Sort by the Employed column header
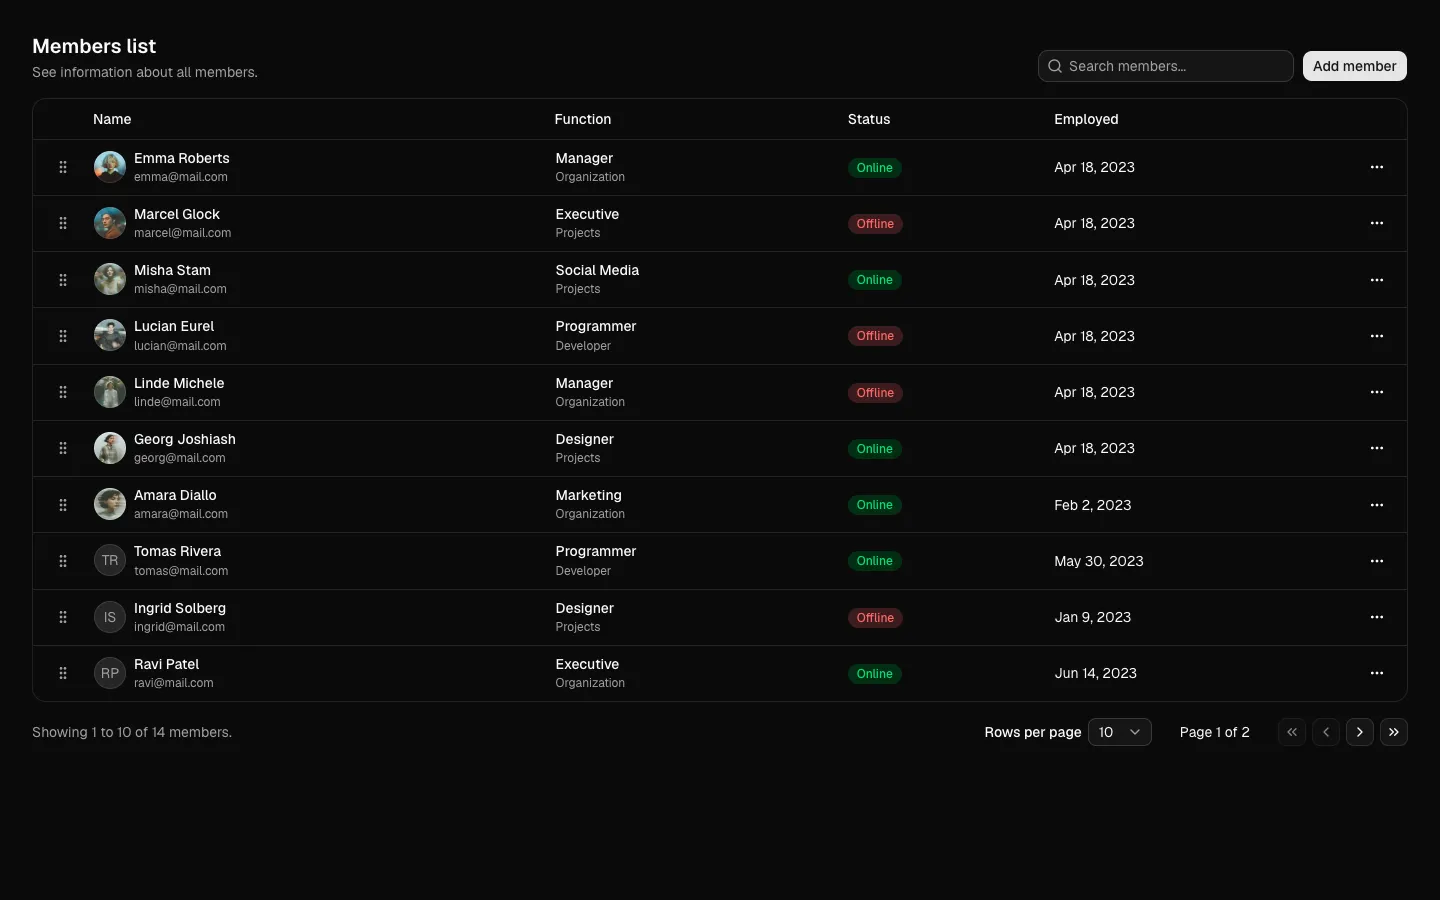This screenshot has width=1440, height=900. click(x=1086, y=119)
